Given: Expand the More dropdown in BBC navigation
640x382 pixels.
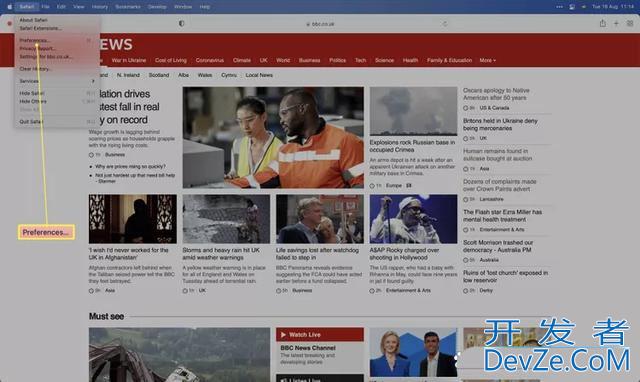Looking at the screenshot, I should [487, 60].
